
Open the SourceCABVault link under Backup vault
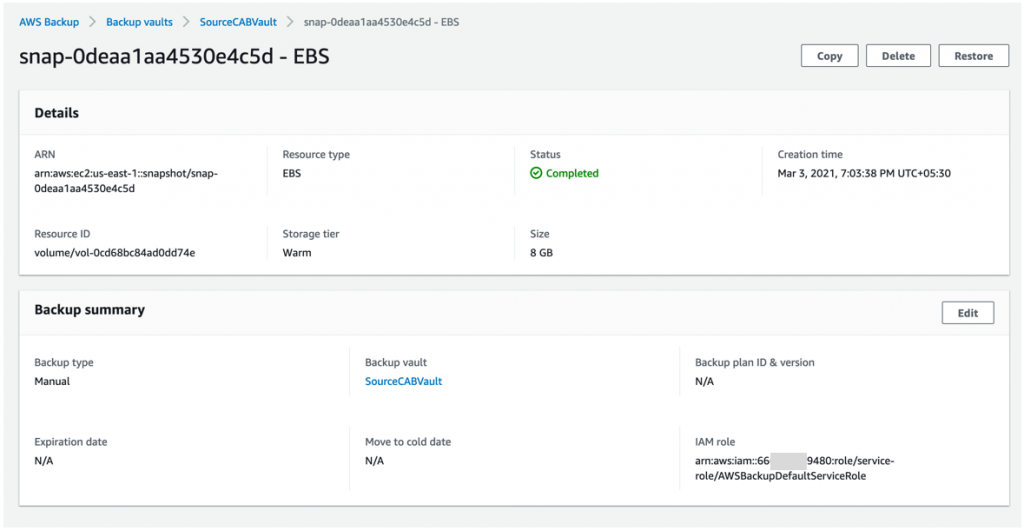click(403, 381)
